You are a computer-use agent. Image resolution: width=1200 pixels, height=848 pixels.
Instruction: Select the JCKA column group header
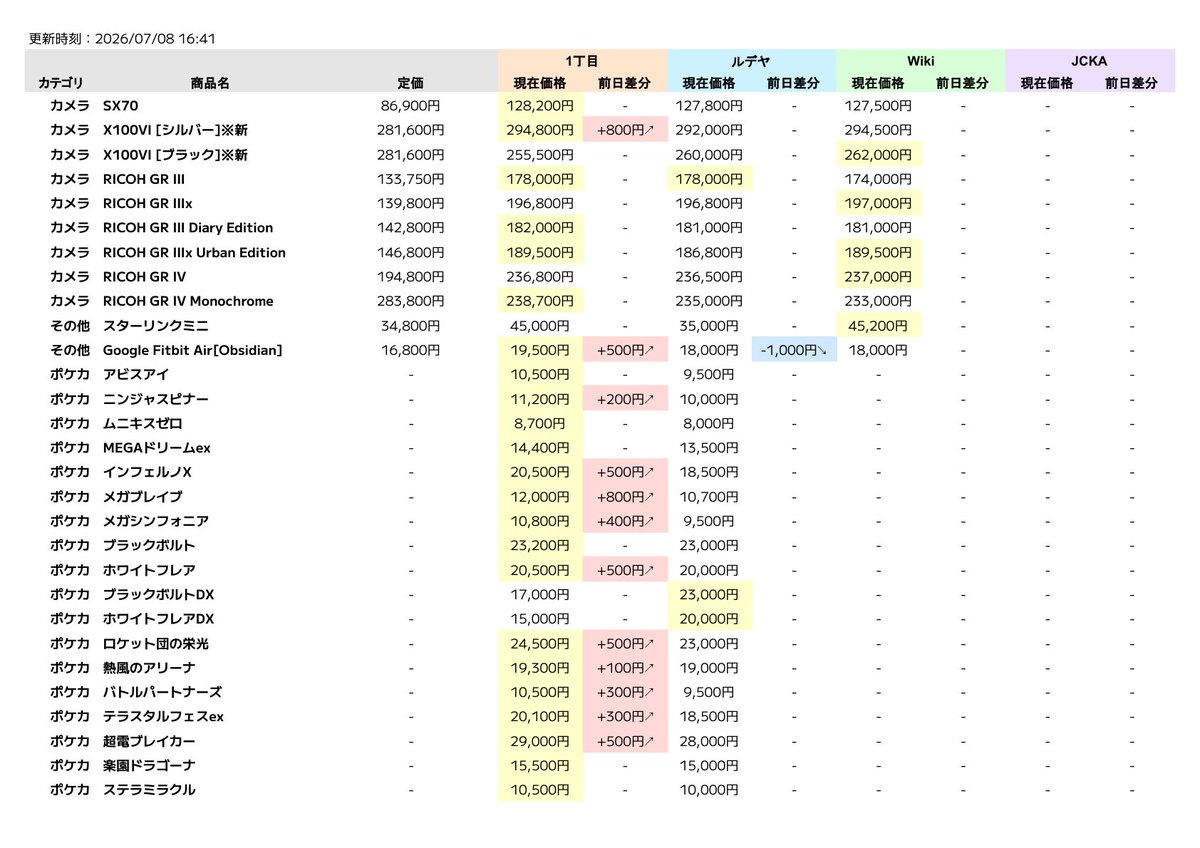tap(1089, 61)
